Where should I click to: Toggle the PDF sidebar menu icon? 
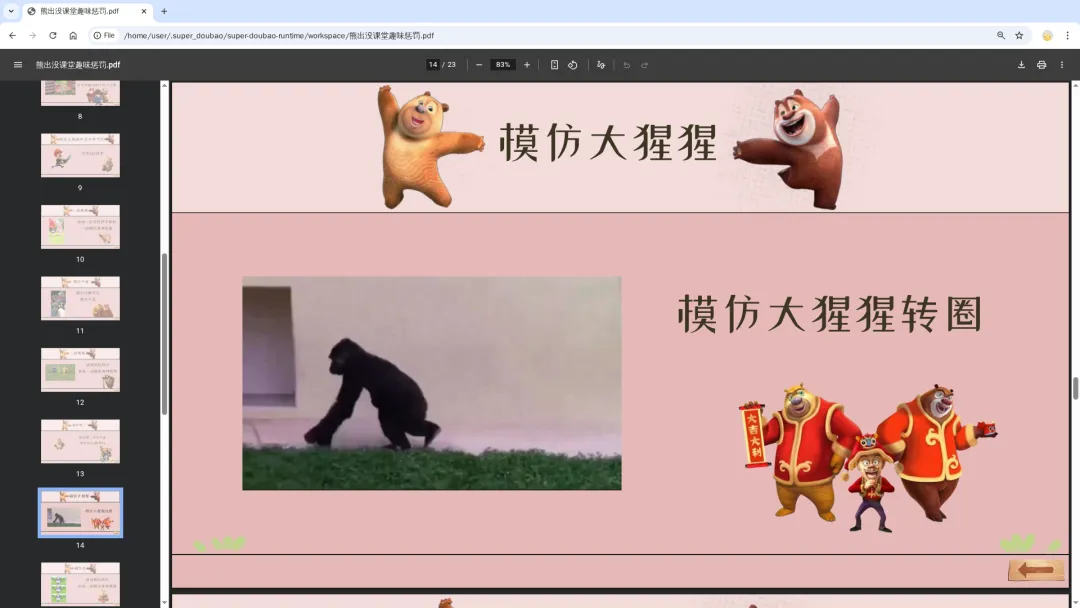[x=18, y=65]
